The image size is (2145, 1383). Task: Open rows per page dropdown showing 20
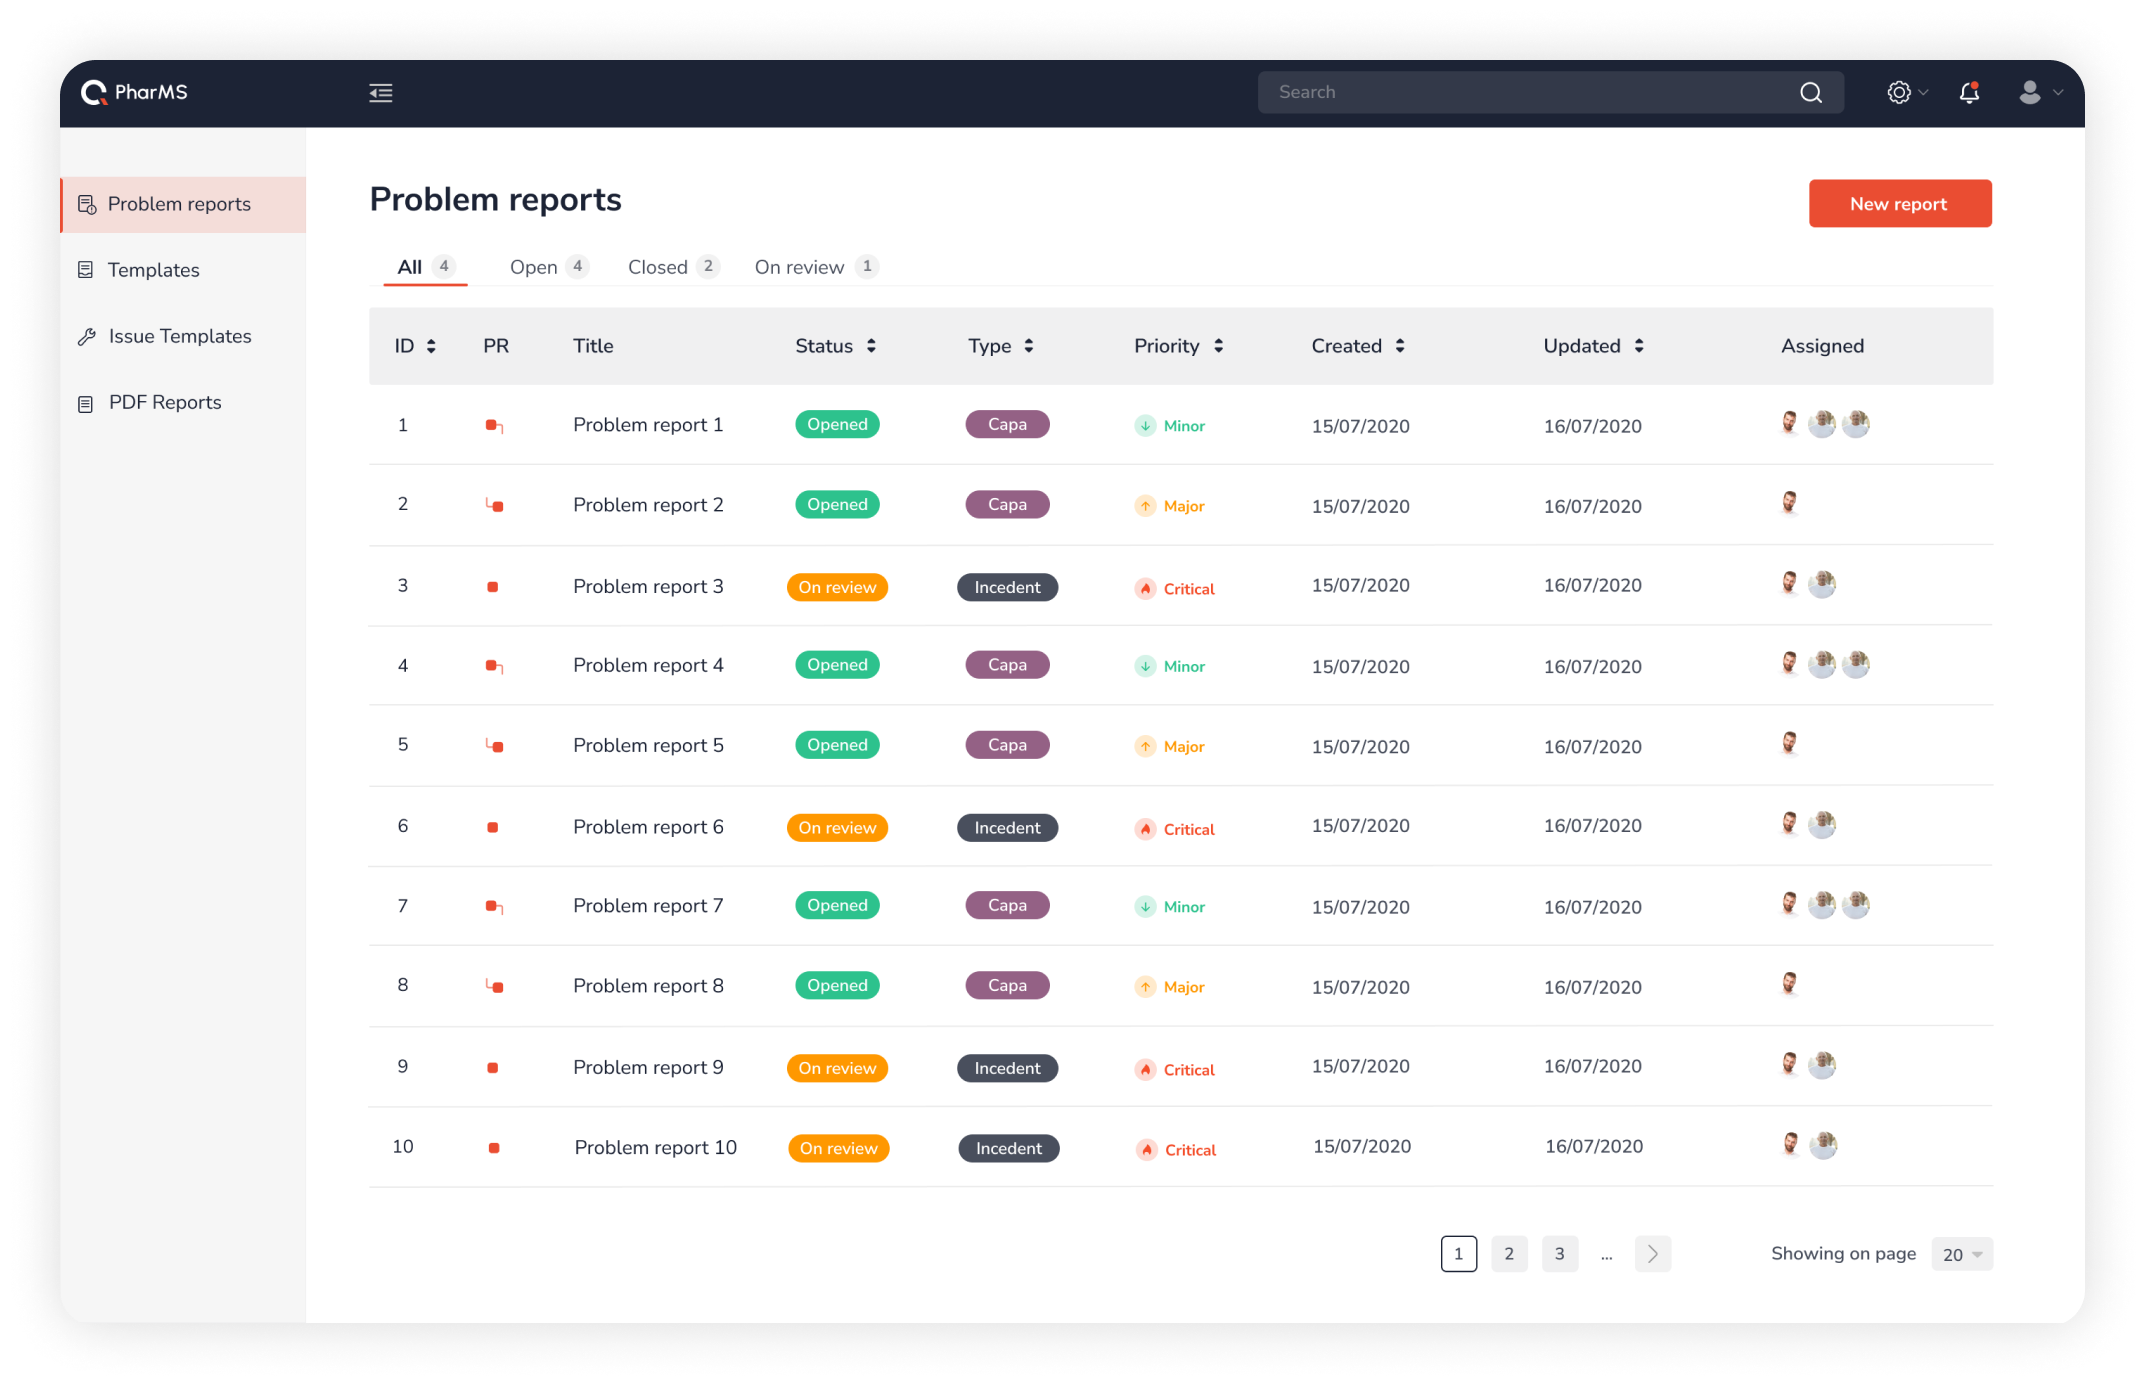1962,1254
